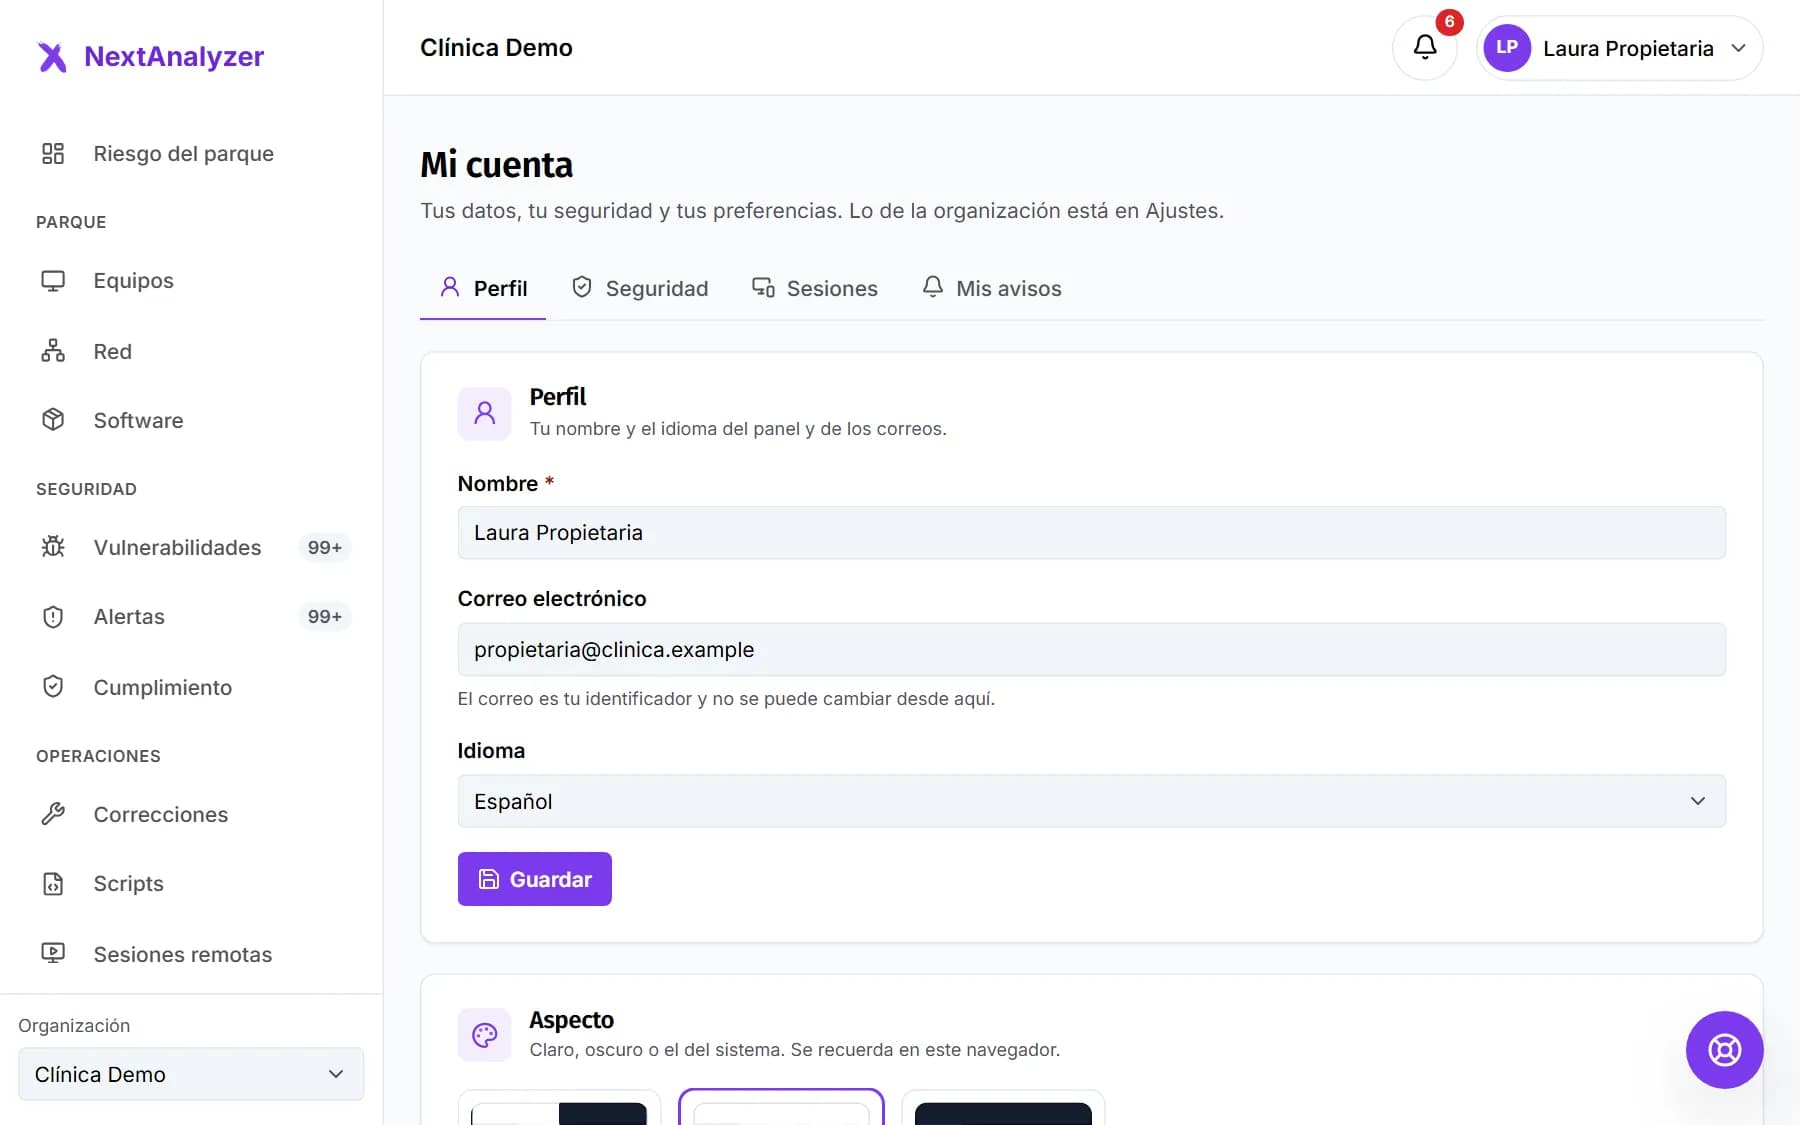The width and height of the screenshot is (1800, 1125).
Task: Click the Sesiones remotas screen icon
Action: (53, 954)
